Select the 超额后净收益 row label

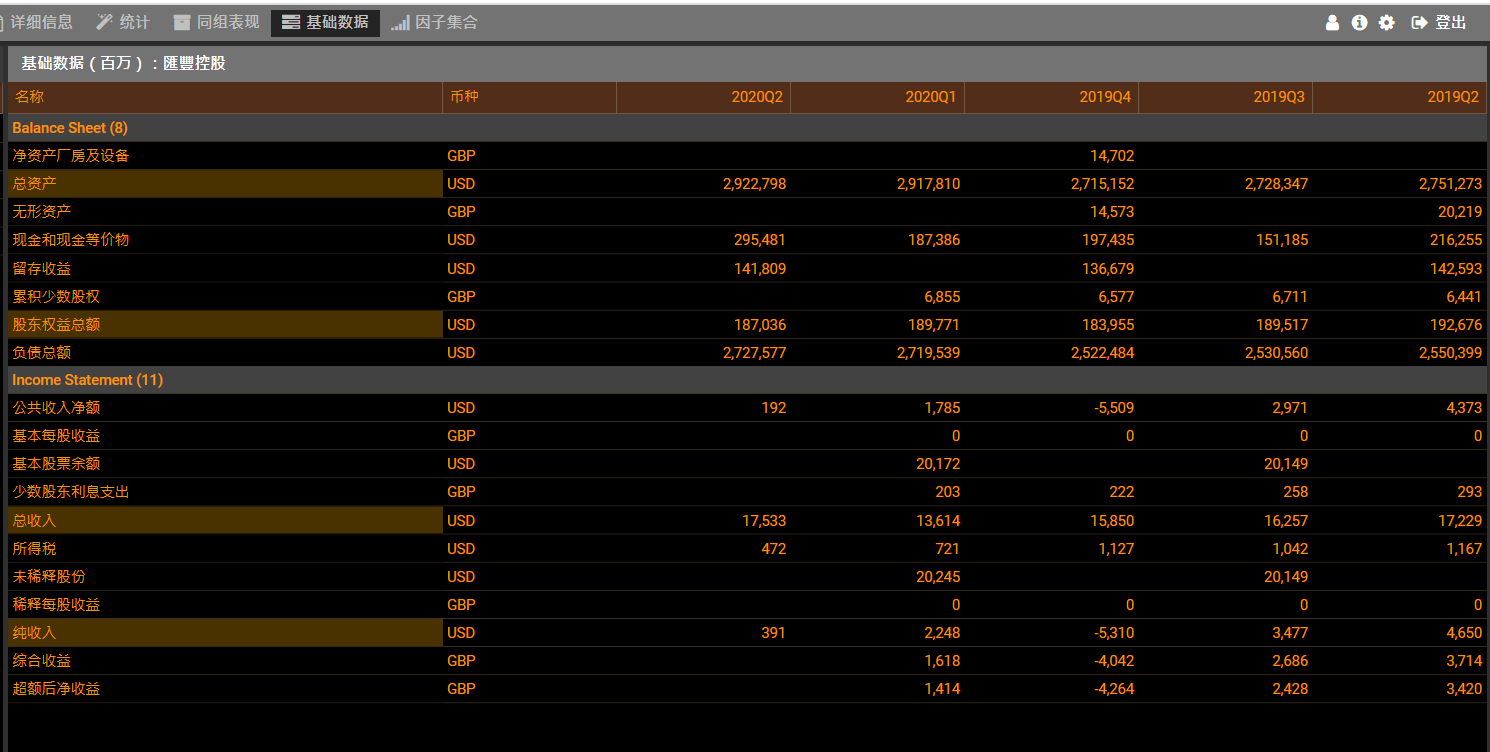point(56,689)
